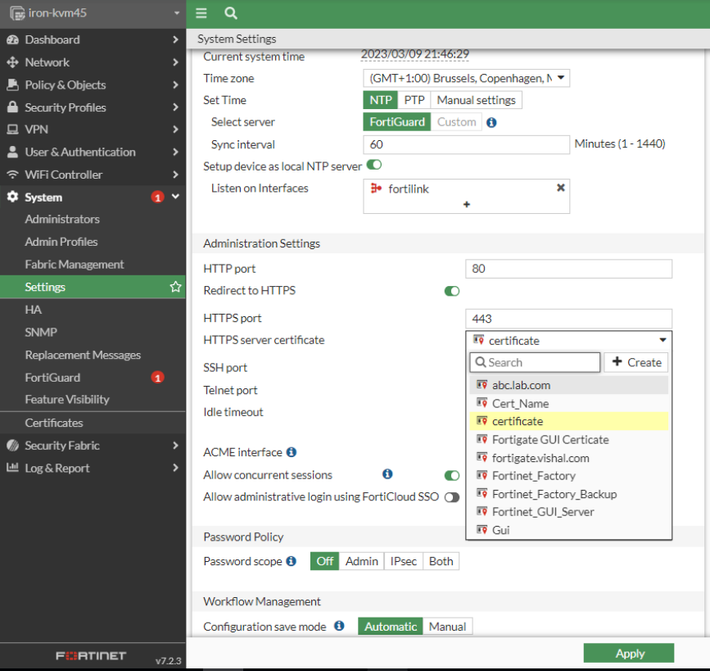The width and height of the screenshot is (710, 671).
Task: Select Fortinet_Factory certificate from list
Action: (533, 476)
